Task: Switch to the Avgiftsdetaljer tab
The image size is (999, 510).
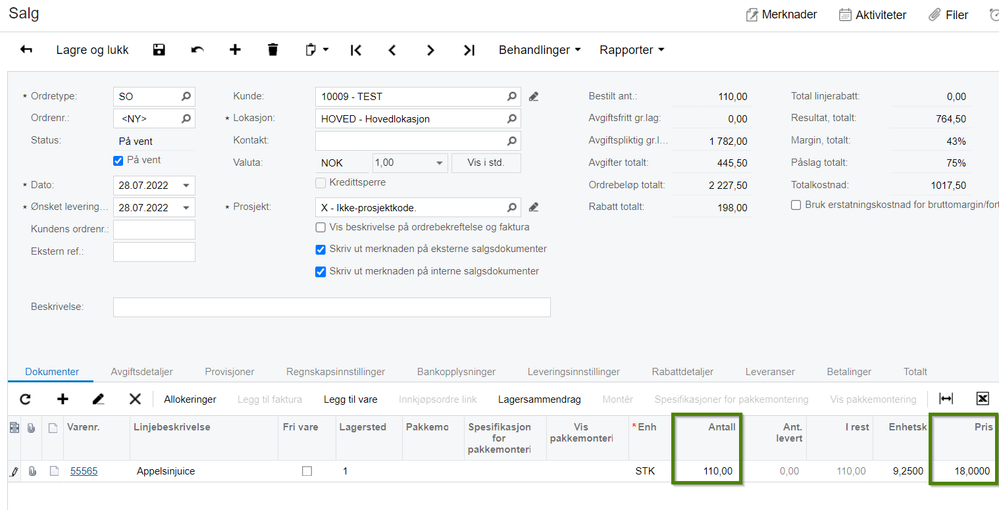Action: [141, 372]
